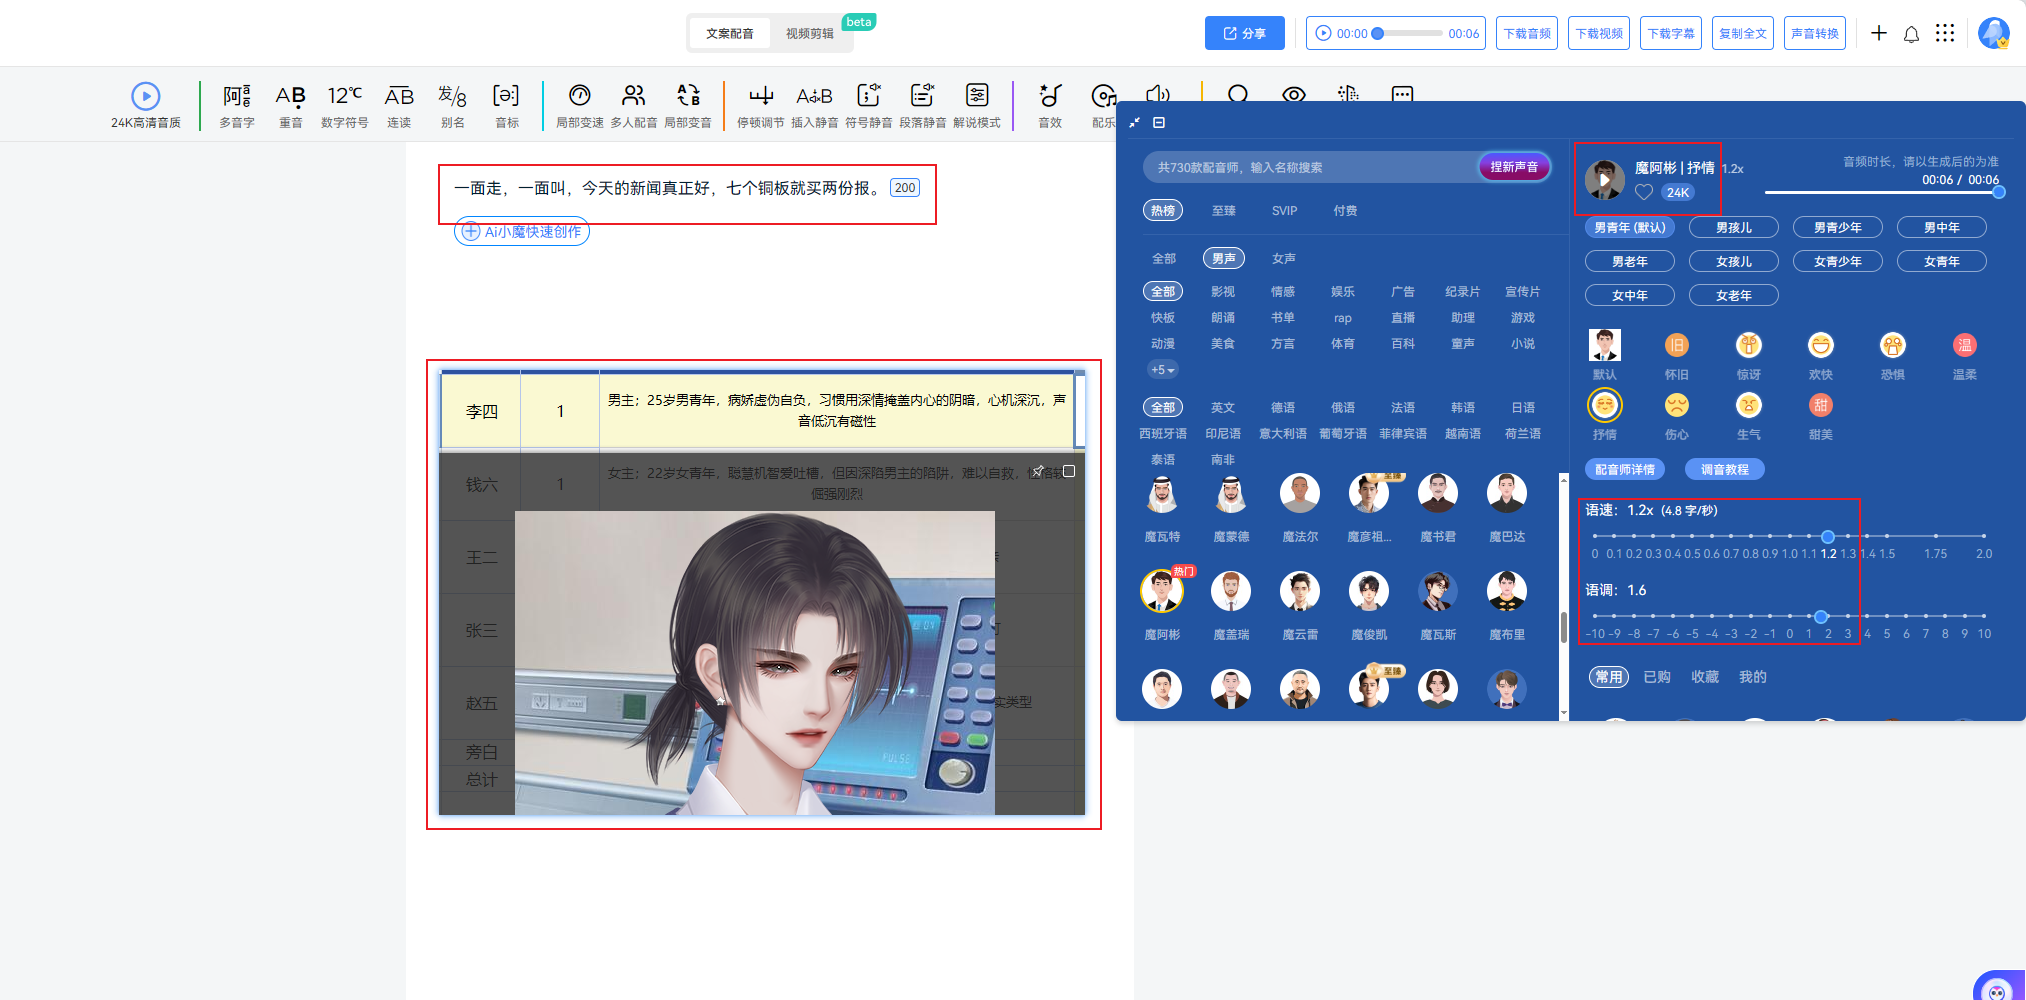Select the 多人配音 multi-voice icon
The image size is (2026, 1000).
[x=633, y=97]
